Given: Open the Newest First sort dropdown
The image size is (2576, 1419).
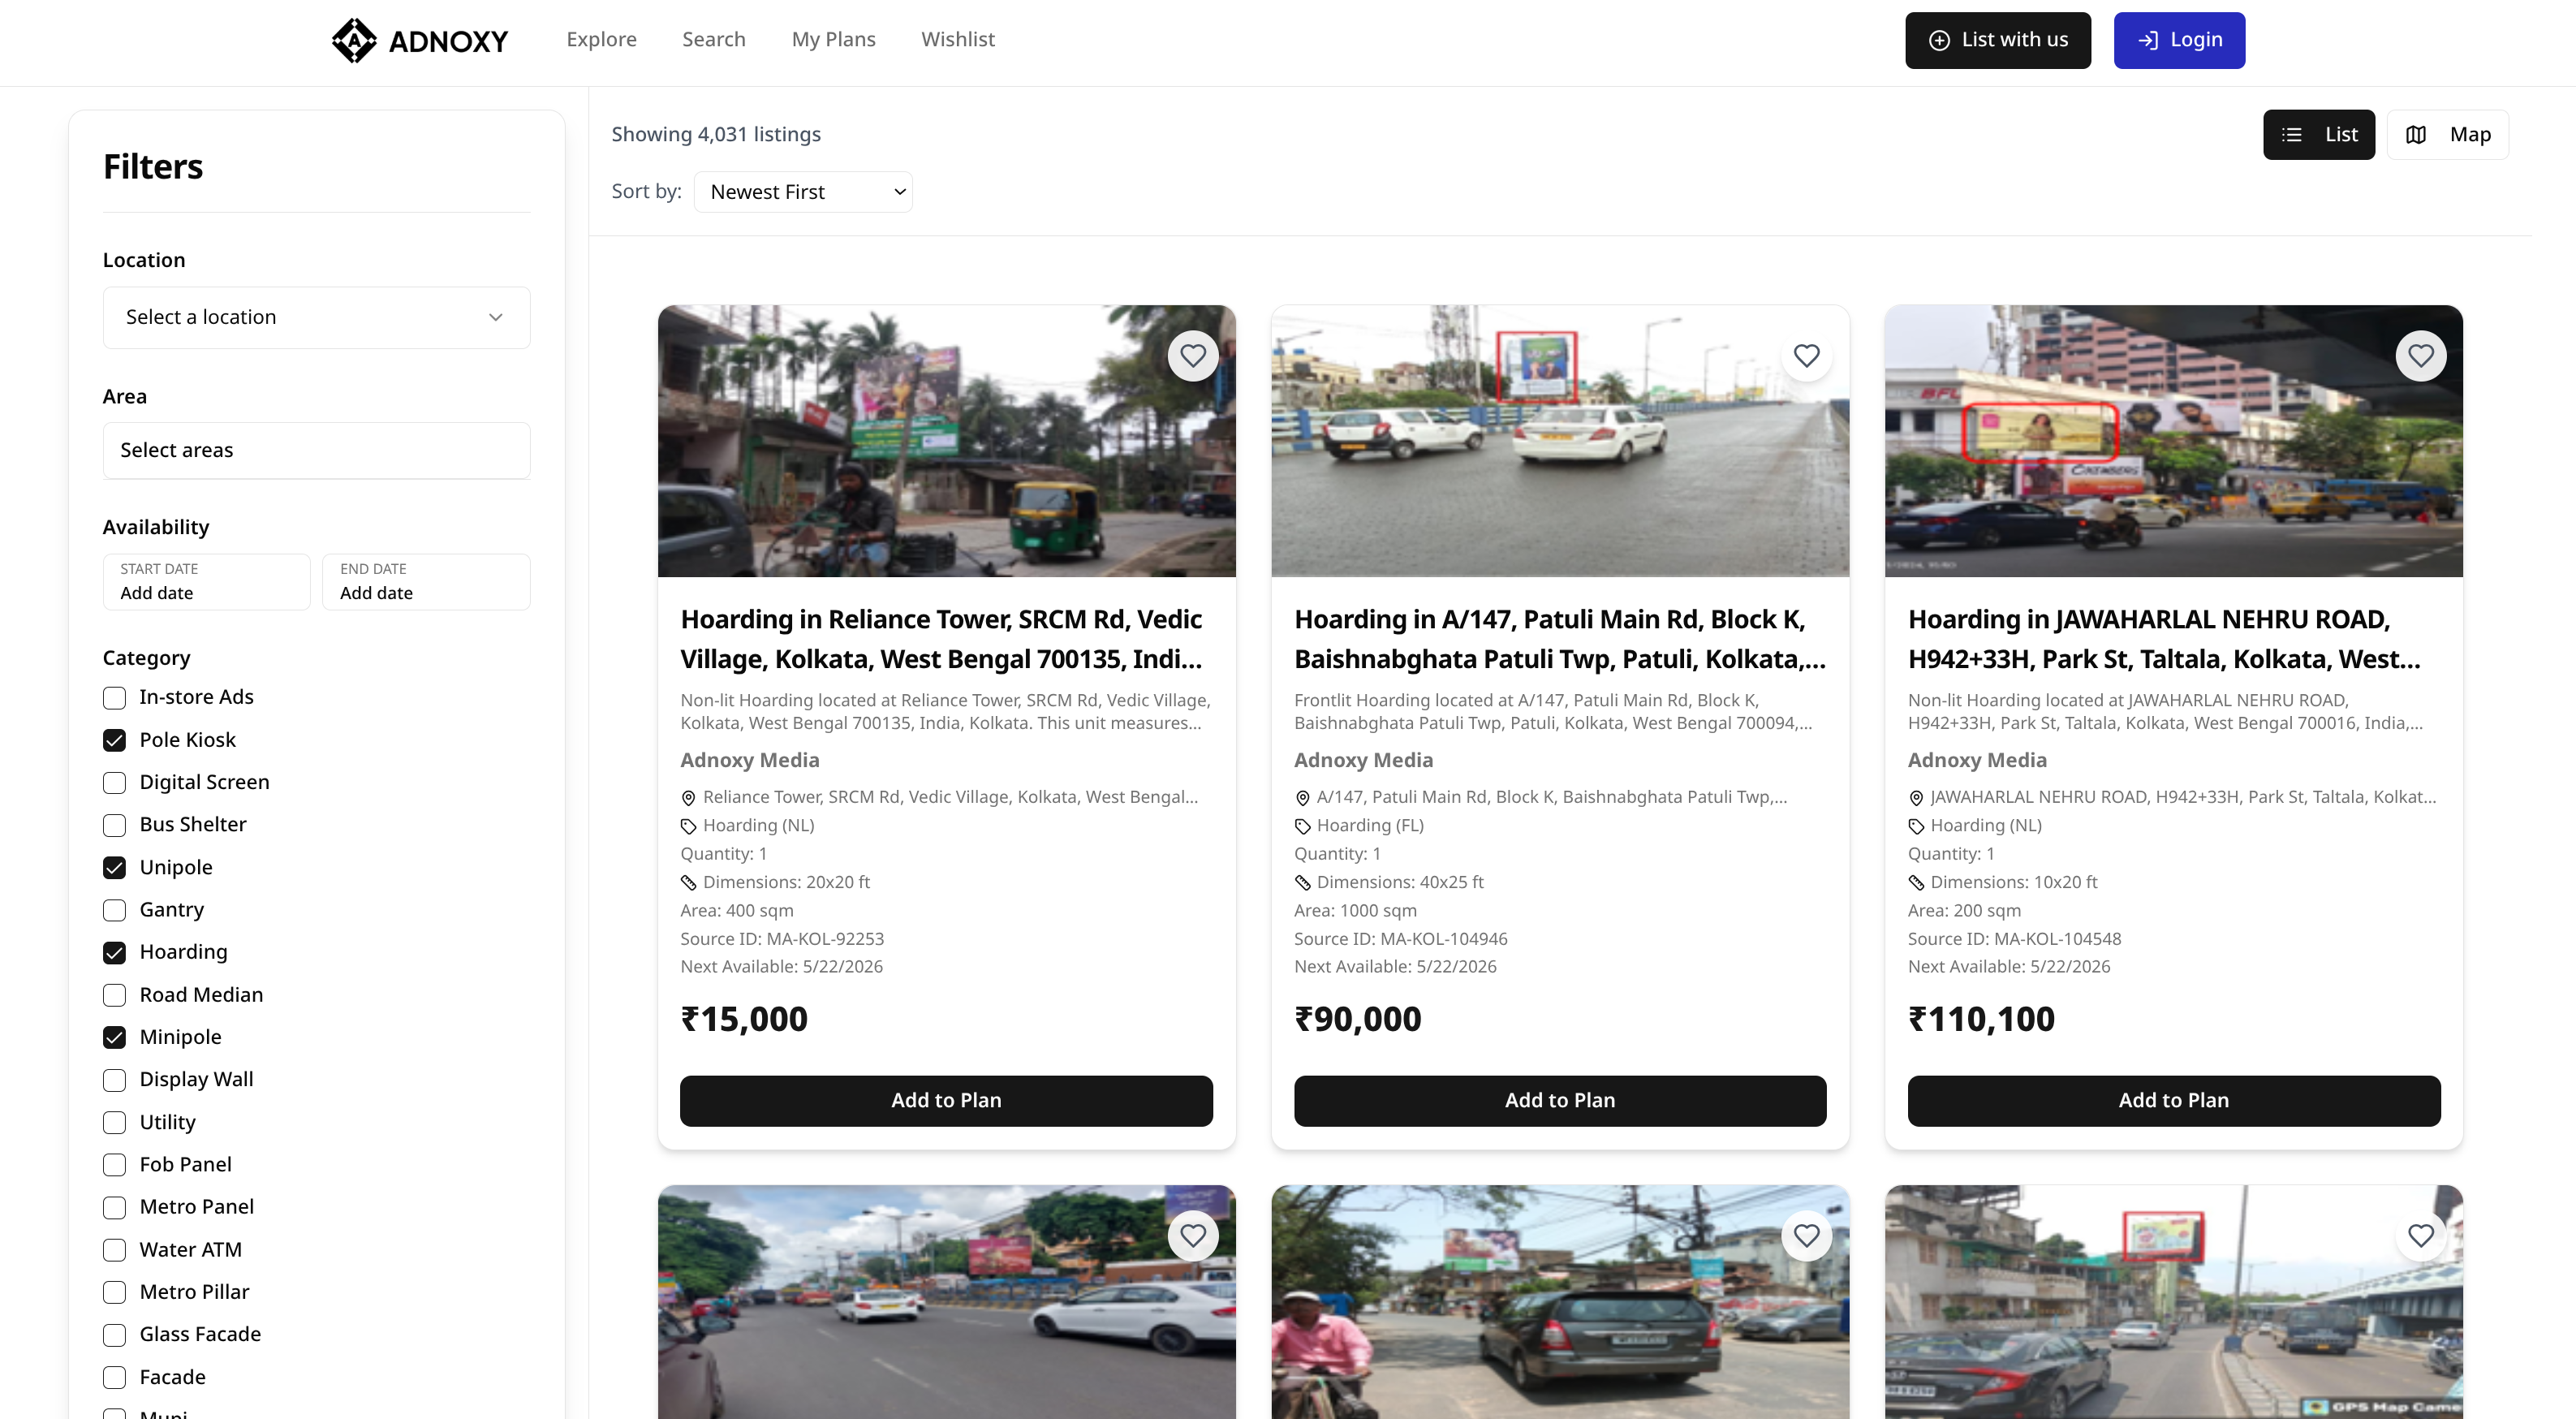Looking at the screenshot, I should coord(803,192).
